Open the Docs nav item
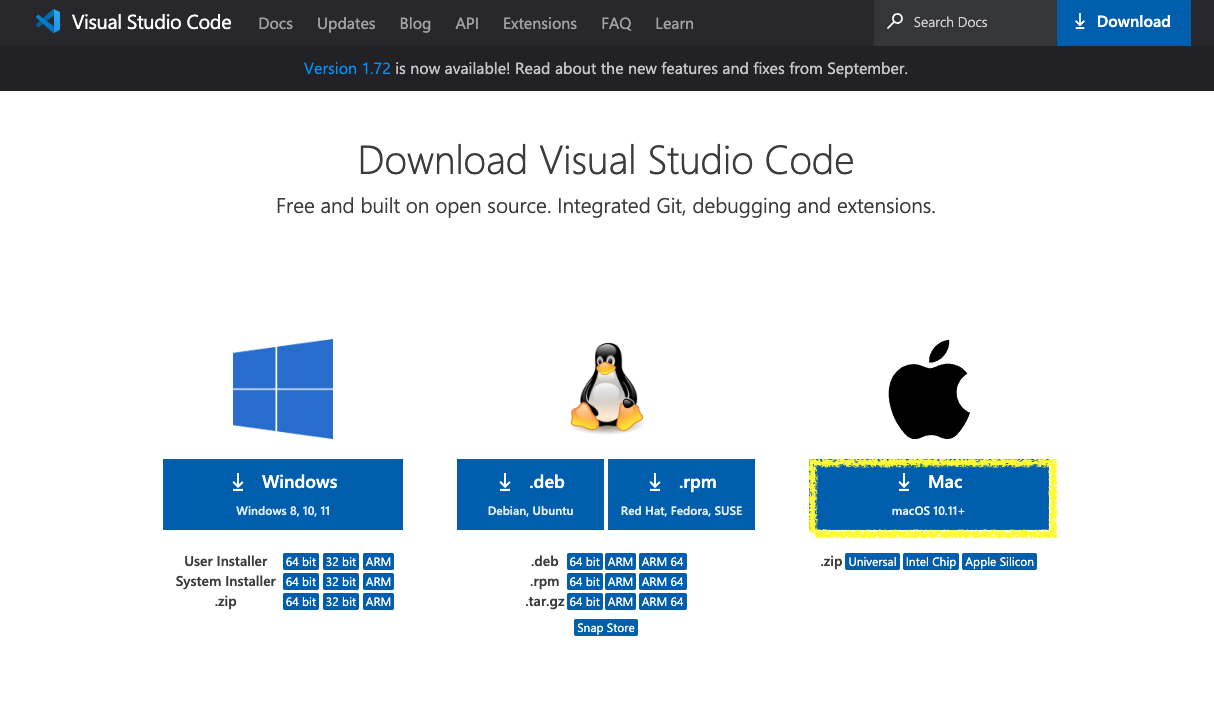1214x707 pixels. coord(275,23)
